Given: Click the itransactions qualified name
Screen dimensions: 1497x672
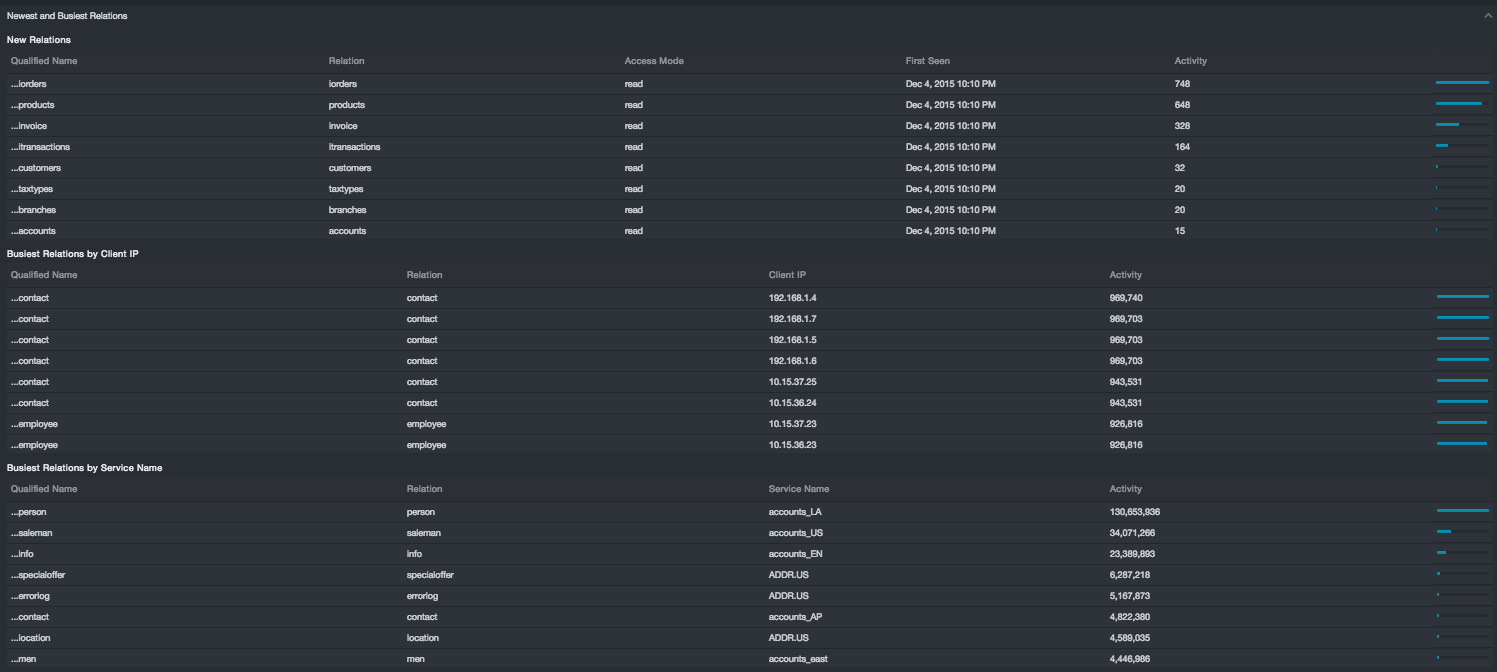Looking at the screenshot, I should [40, 147].
